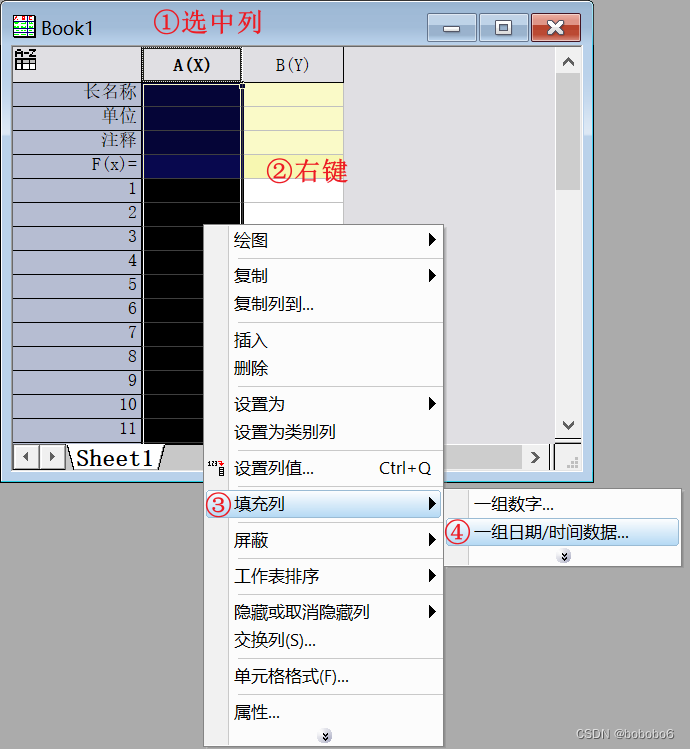This screenshot has width=690, height=749.
Task: Select the F(x)= row header
Action: (x=76, y=166)
